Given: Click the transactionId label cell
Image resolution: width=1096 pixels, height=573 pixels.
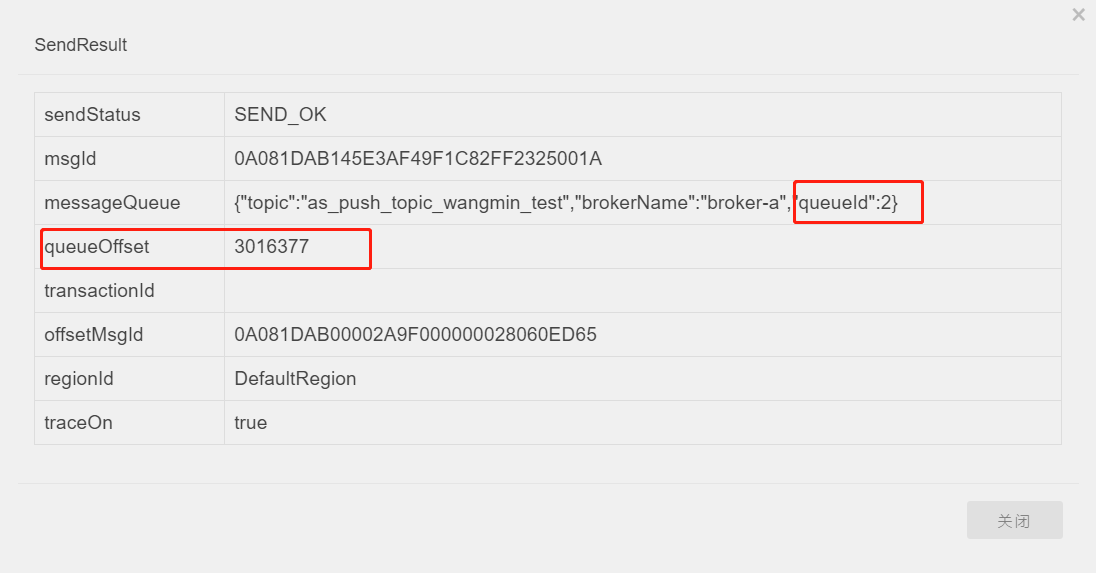Looking at the screenshot, I should (100, 291).
